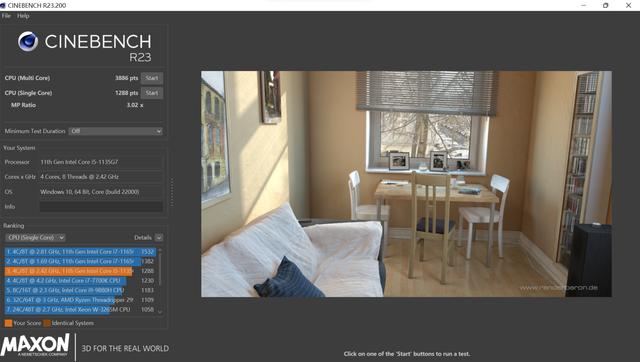640x362 pixels.
Task: Open the Help menu
Action: tap(23, 16)
